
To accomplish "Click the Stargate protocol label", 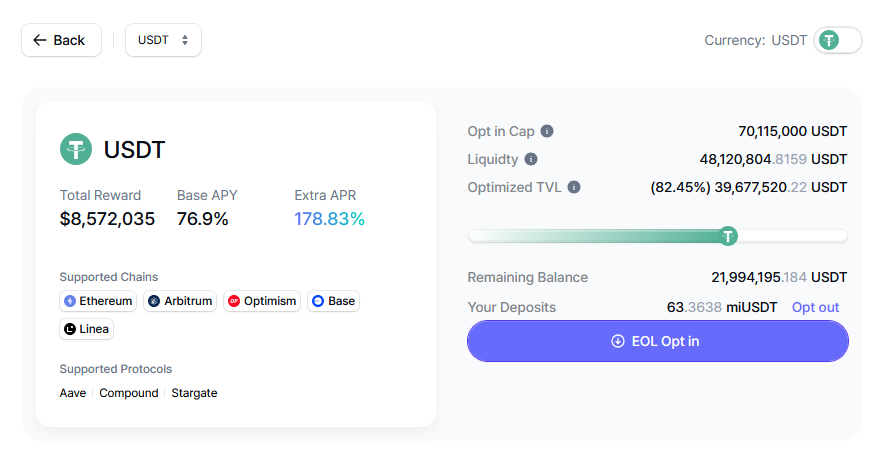I will (194, 393).
